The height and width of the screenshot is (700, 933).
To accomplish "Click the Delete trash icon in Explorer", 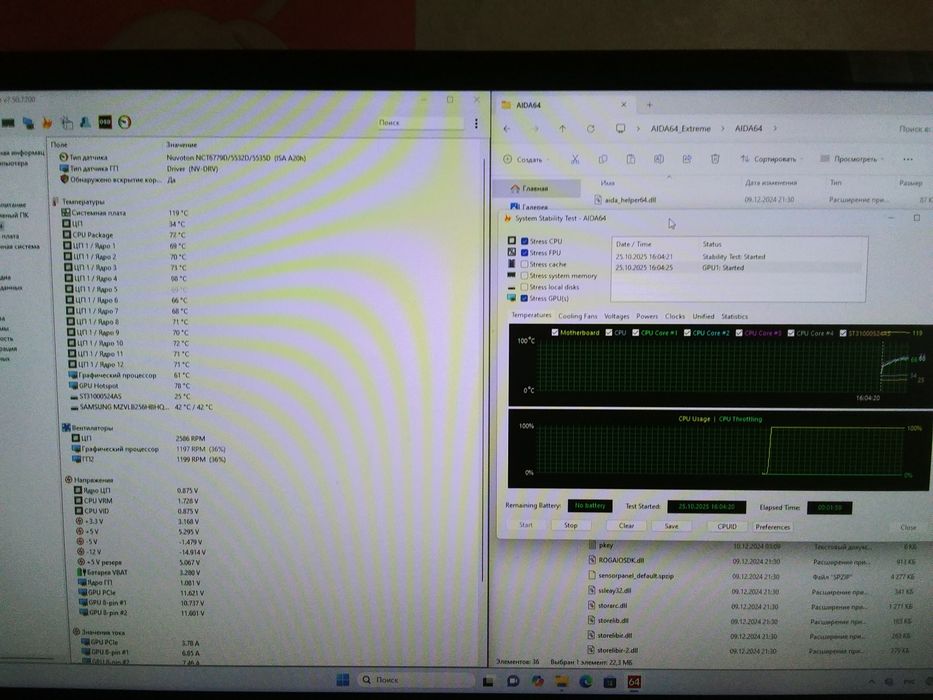I will pos(715,159).
